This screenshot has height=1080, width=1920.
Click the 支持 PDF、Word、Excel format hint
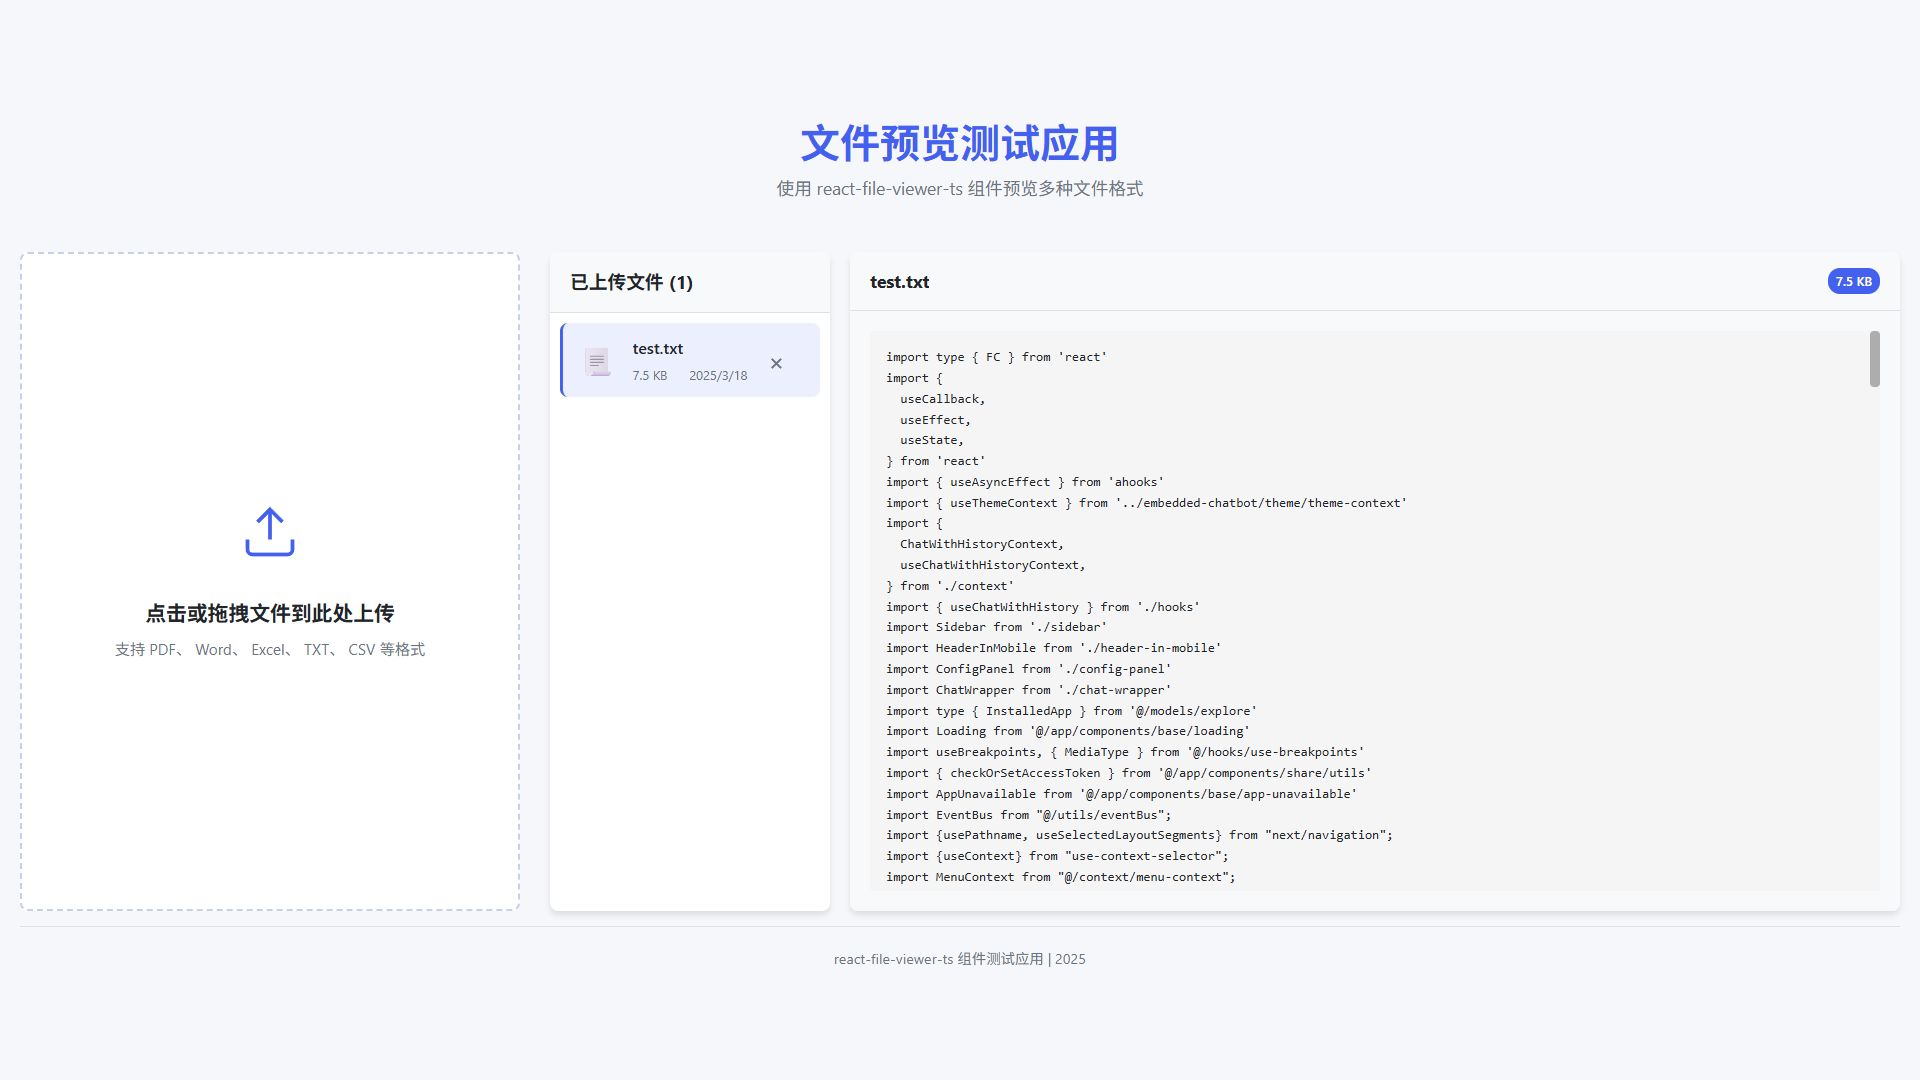click(269, 649)
